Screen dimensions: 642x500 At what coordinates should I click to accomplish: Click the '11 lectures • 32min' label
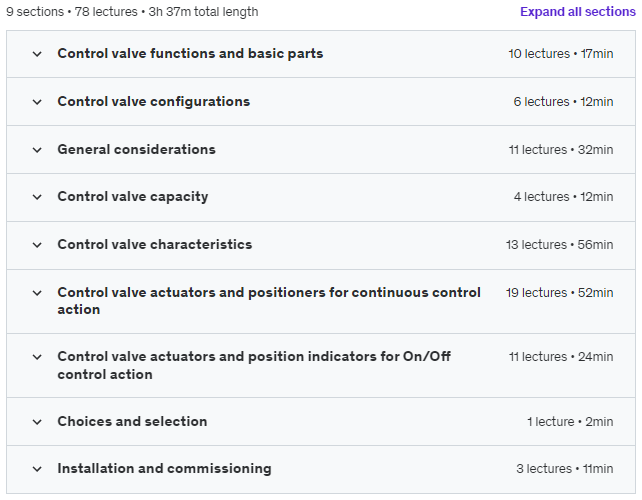pyautogui.click(x=561, y=149)
